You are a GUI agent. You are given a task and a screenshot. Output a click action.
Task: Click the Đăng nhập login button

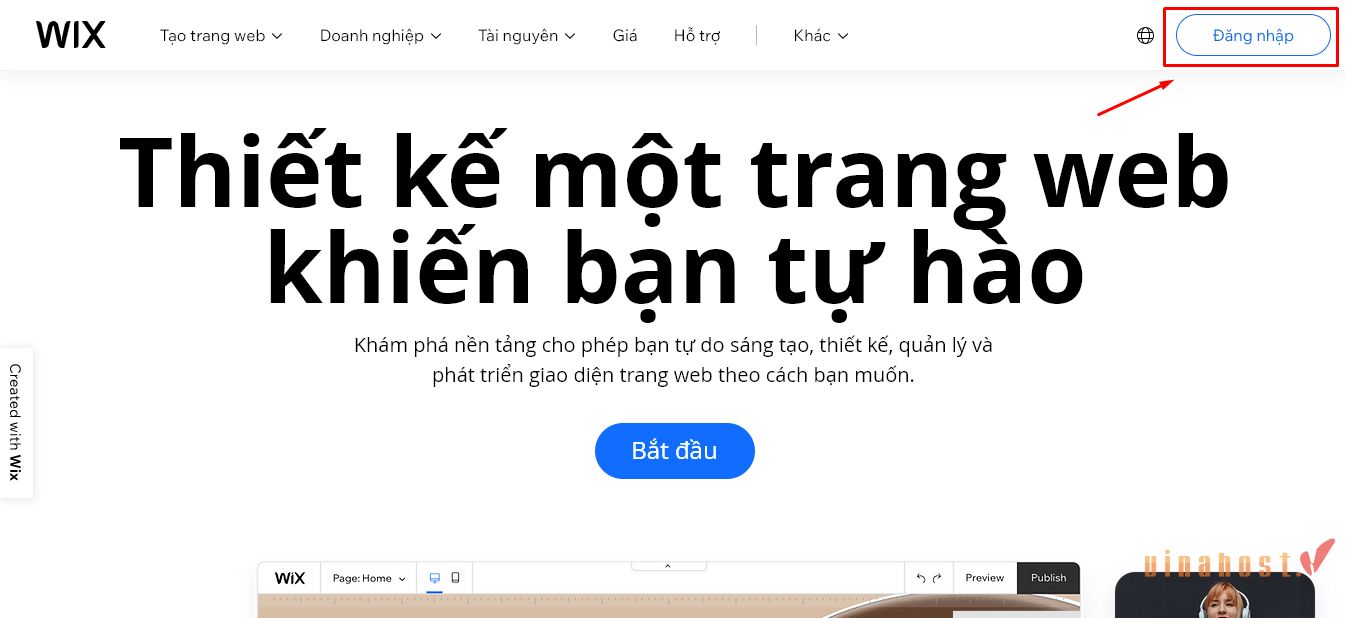(1253, 36)
